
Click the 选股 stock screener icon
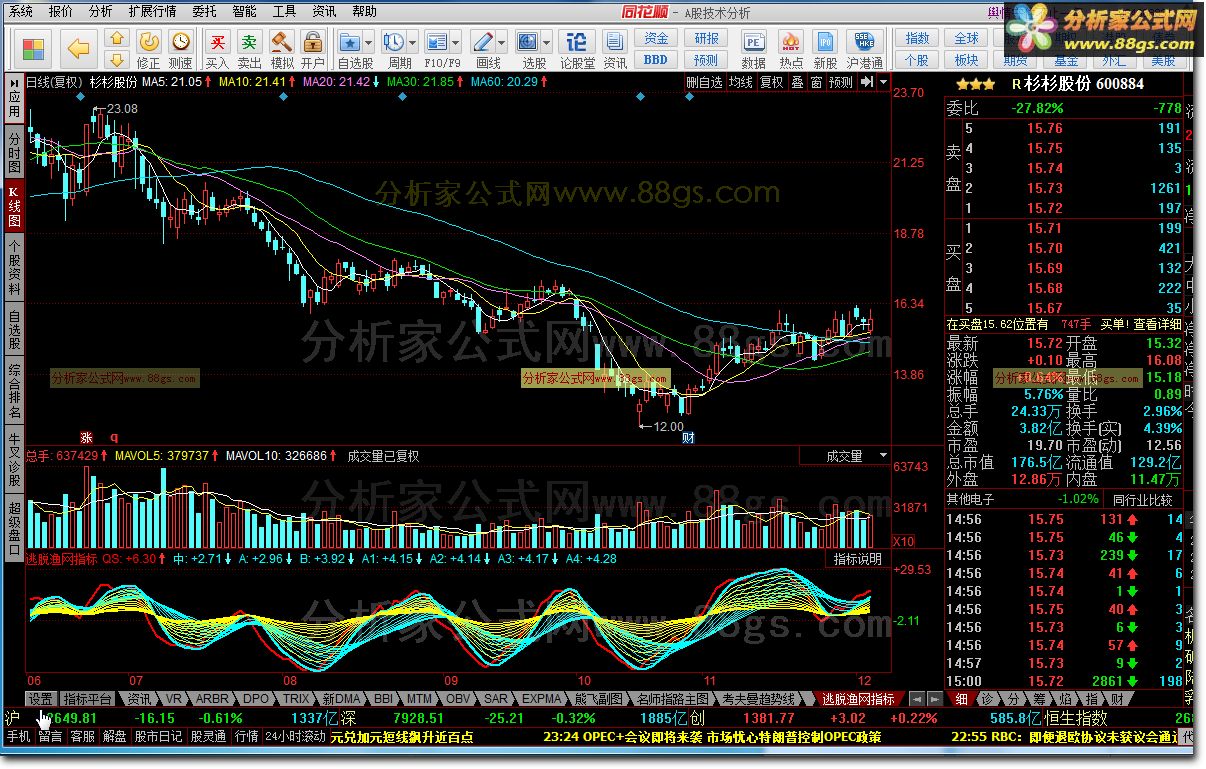(x=528, y=42)
